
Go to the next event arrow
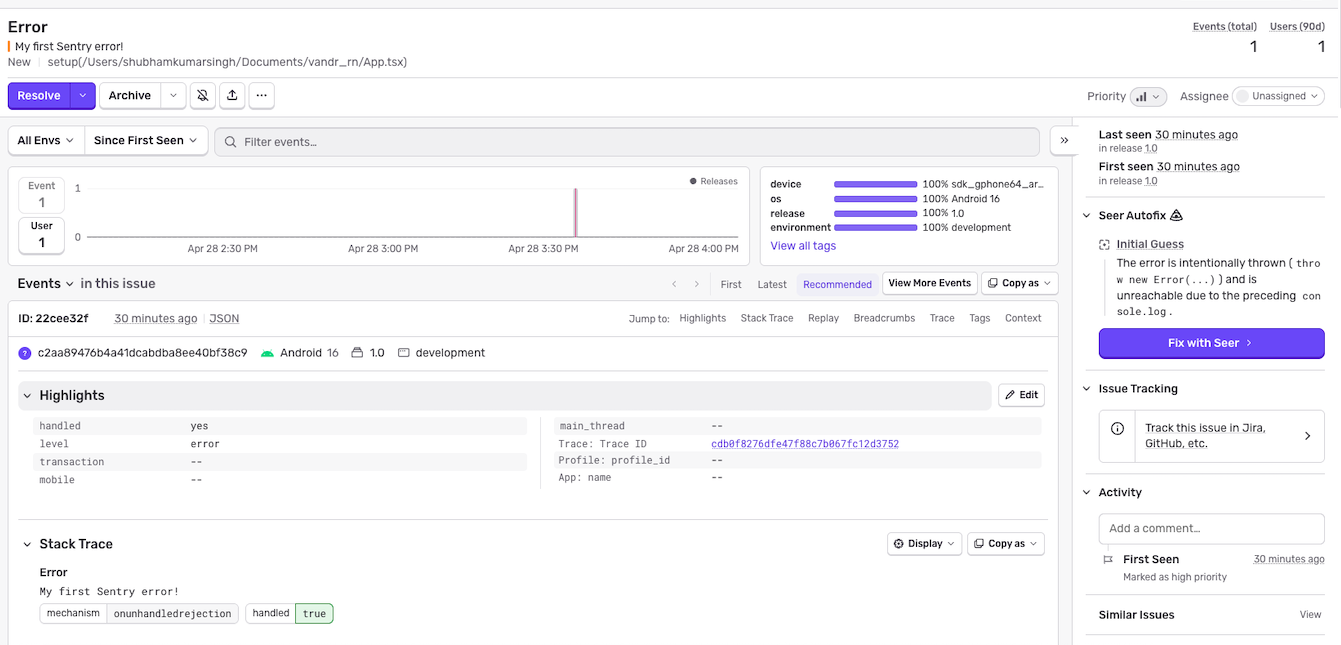pos(697,285)
